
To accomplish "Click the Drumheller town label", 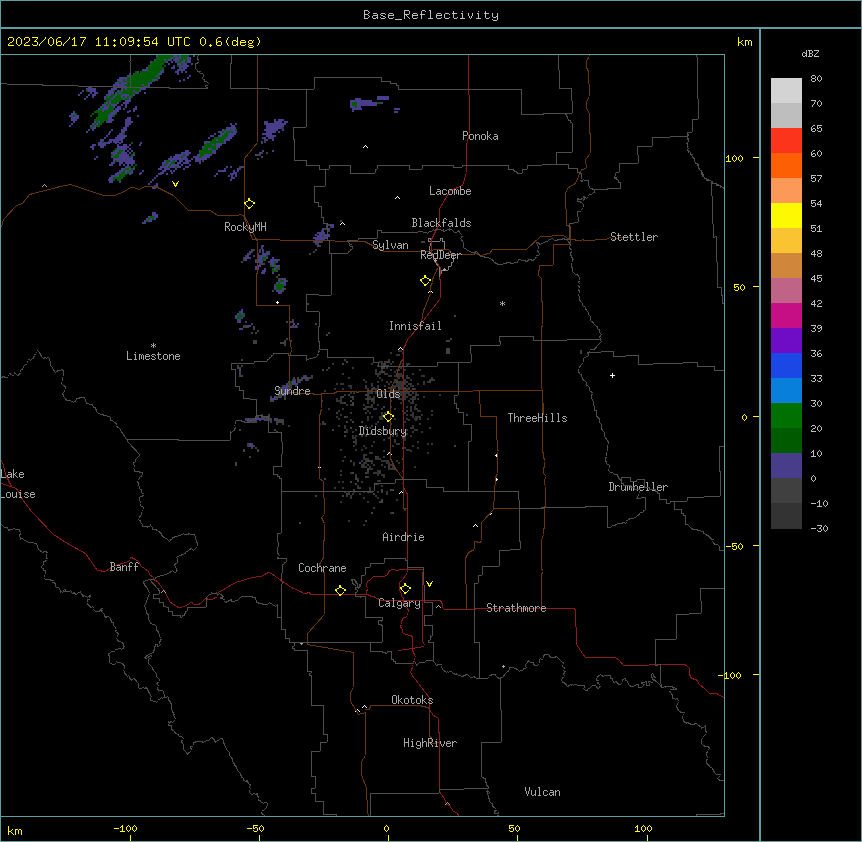I will click(x=638, y=487).
